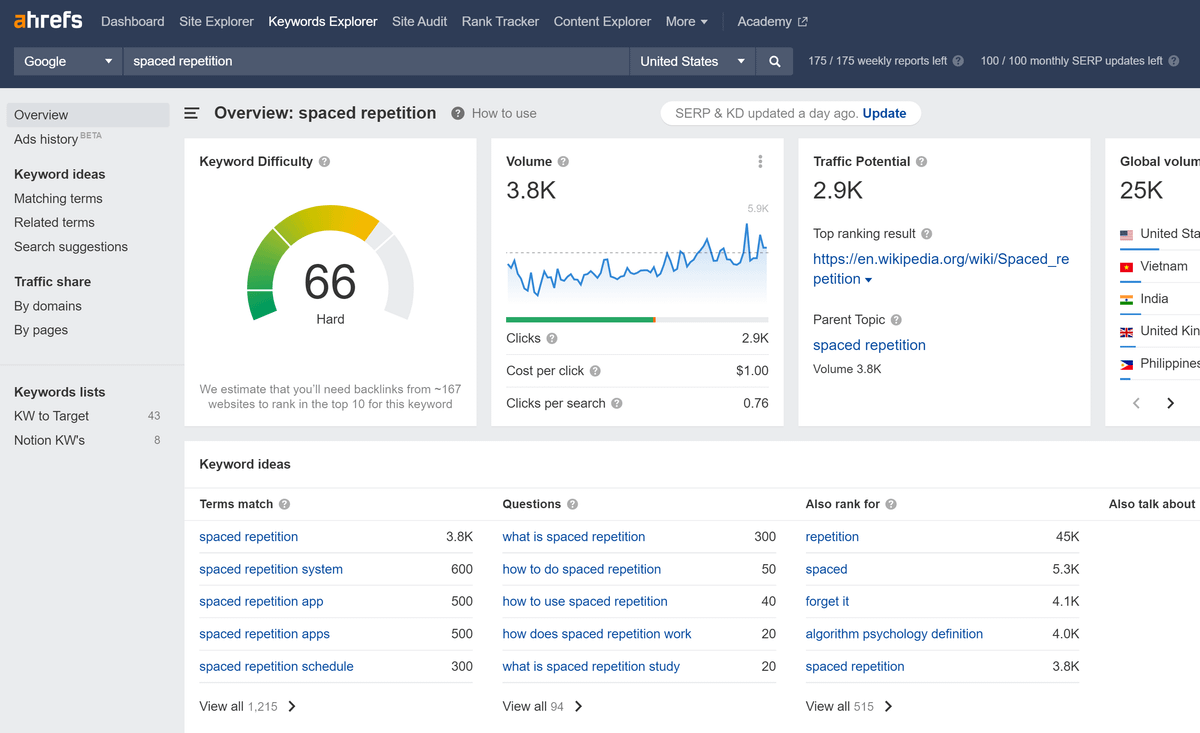This screenshot has height=733, width=1200.
Task: Click previous arrow in Global volume card
Action: [x=1136, y=403]
